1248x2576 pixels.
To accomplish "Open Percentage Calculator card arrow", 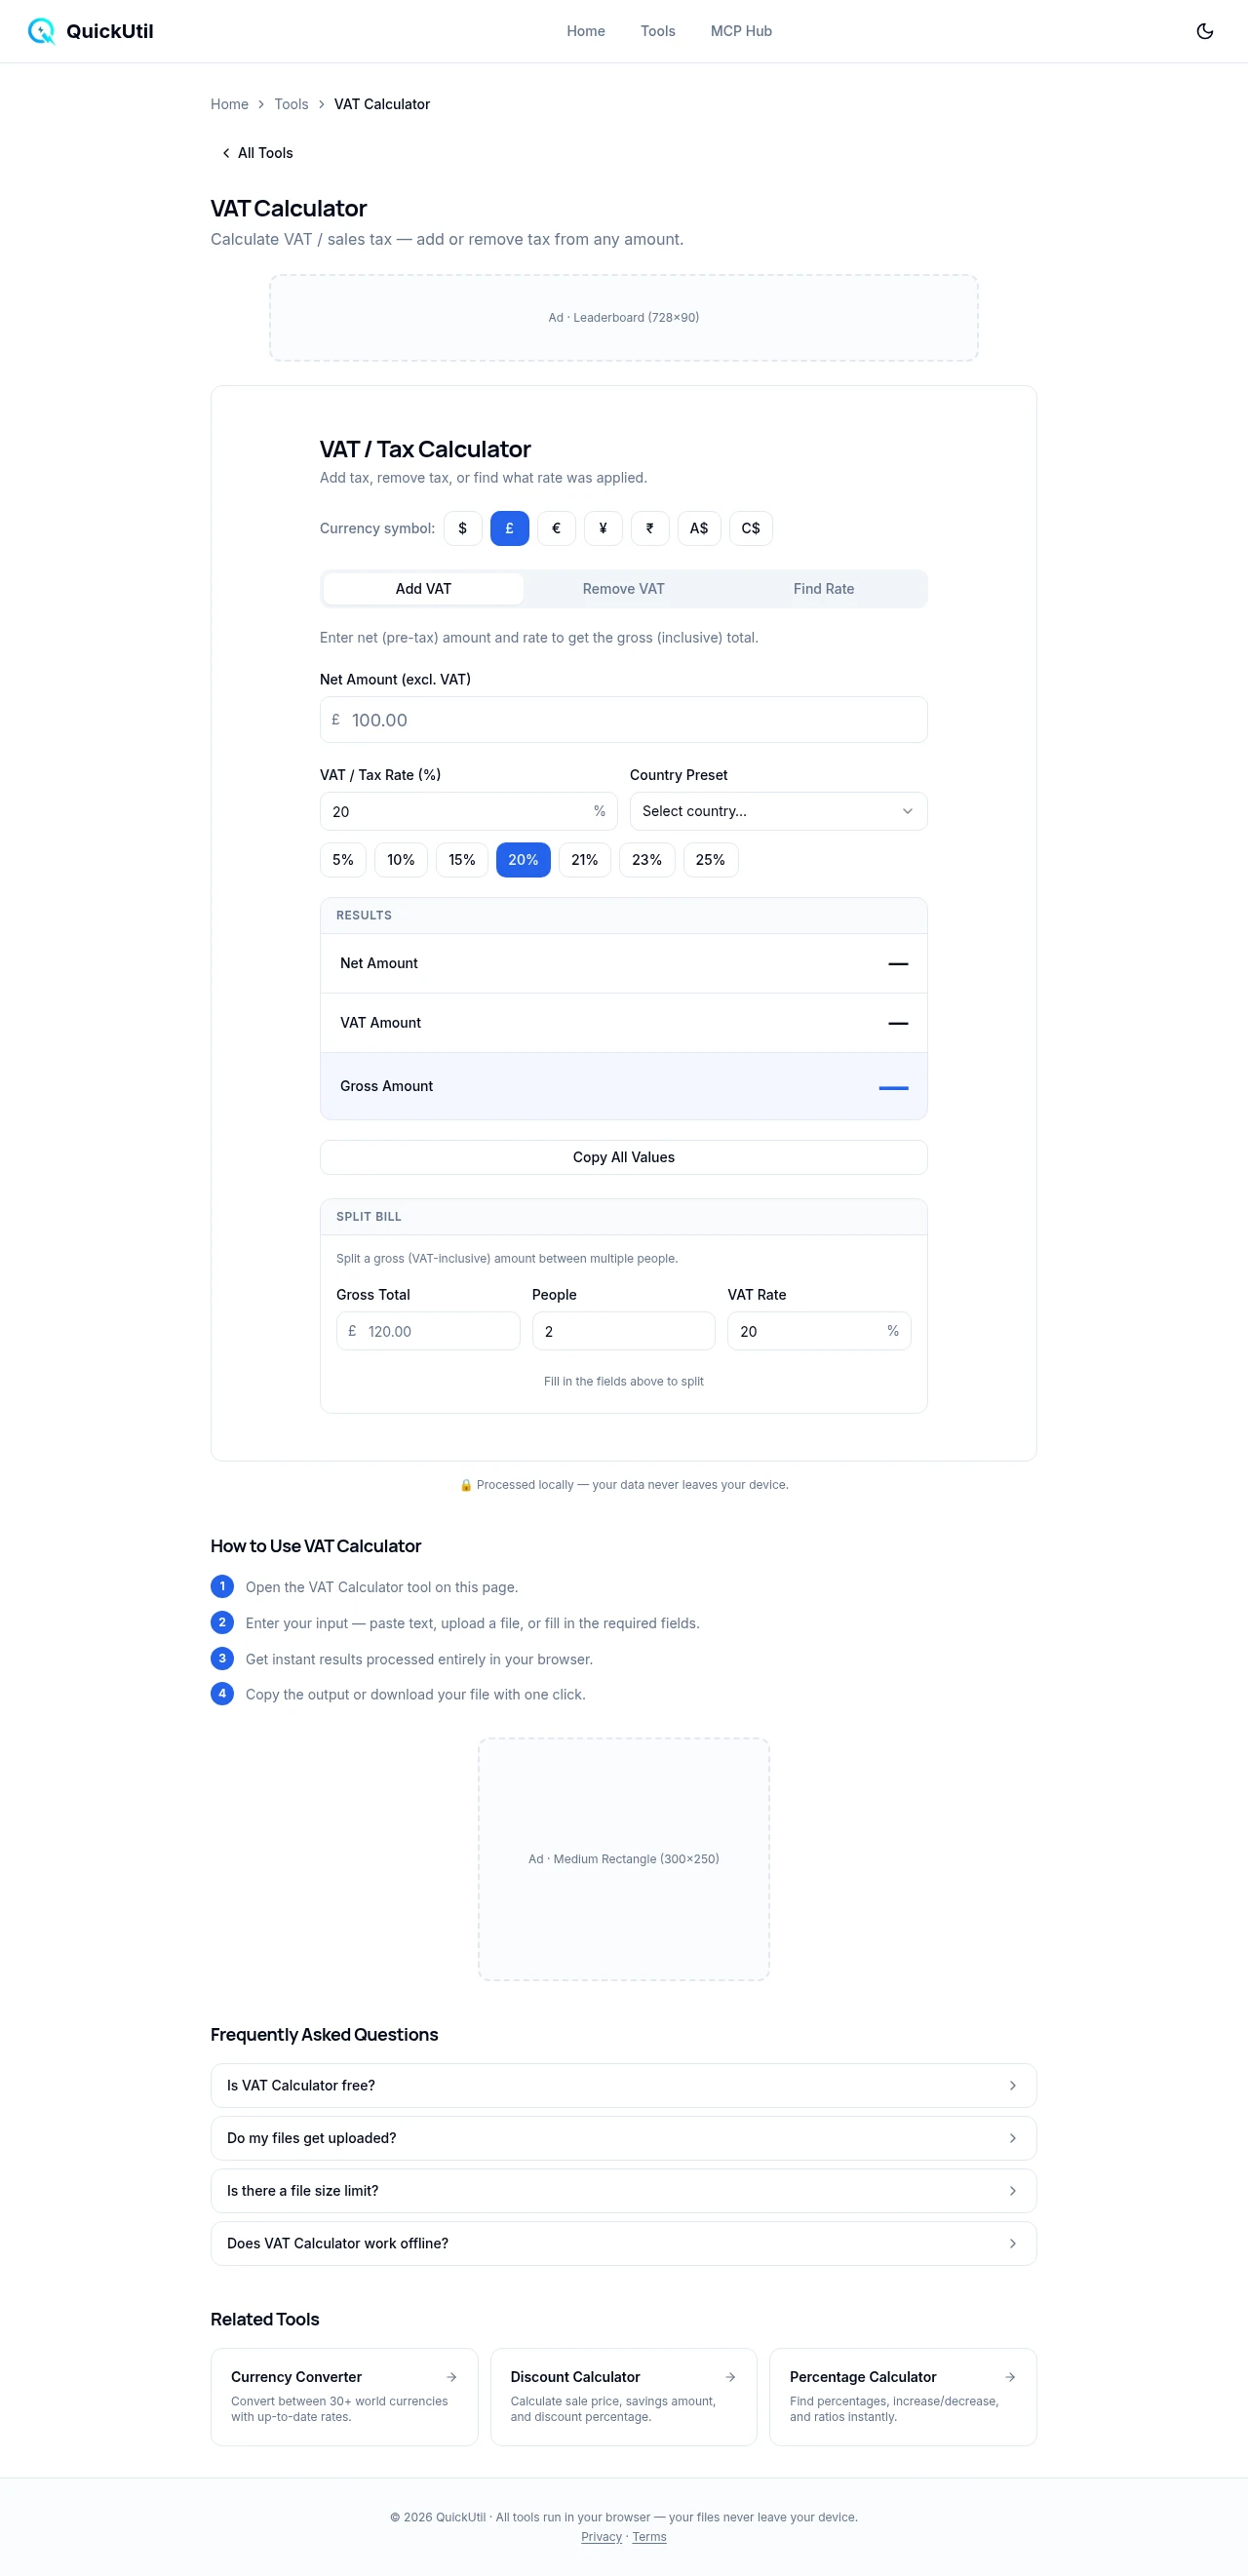I will 1010,2376.
